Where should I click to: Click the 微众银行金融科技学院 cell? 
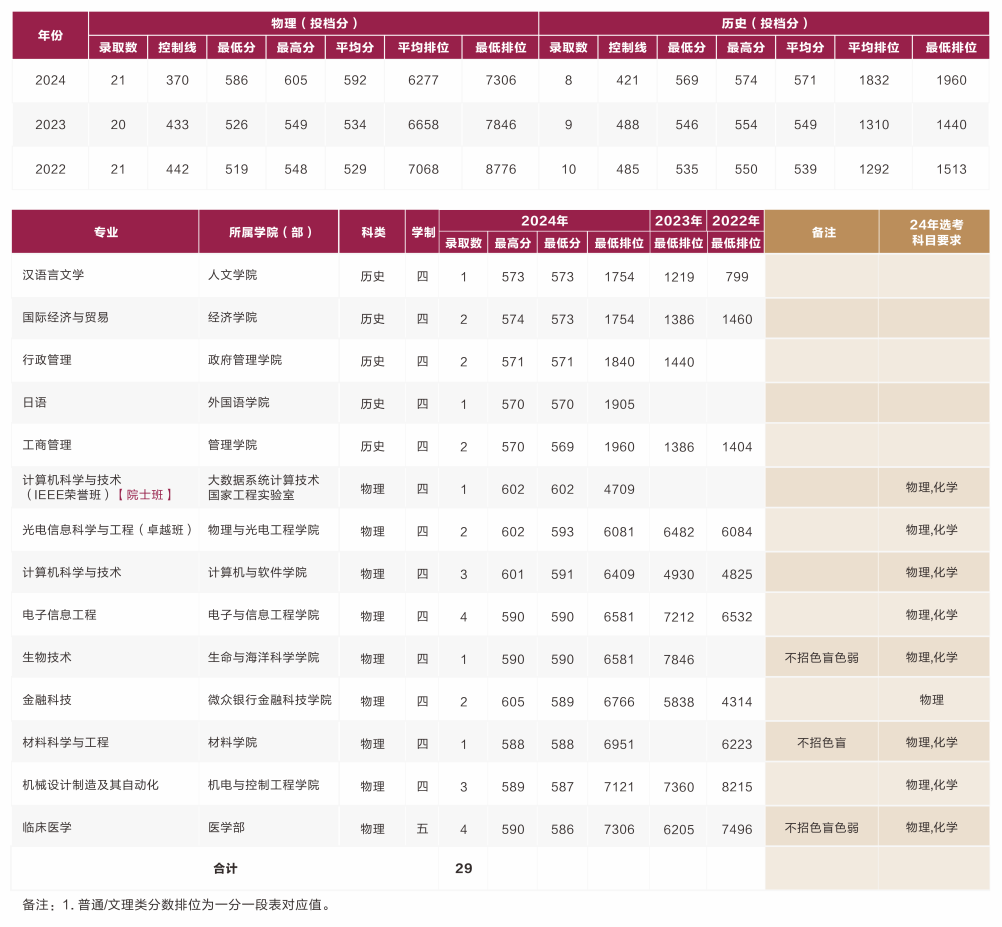(x=270, y=700)
